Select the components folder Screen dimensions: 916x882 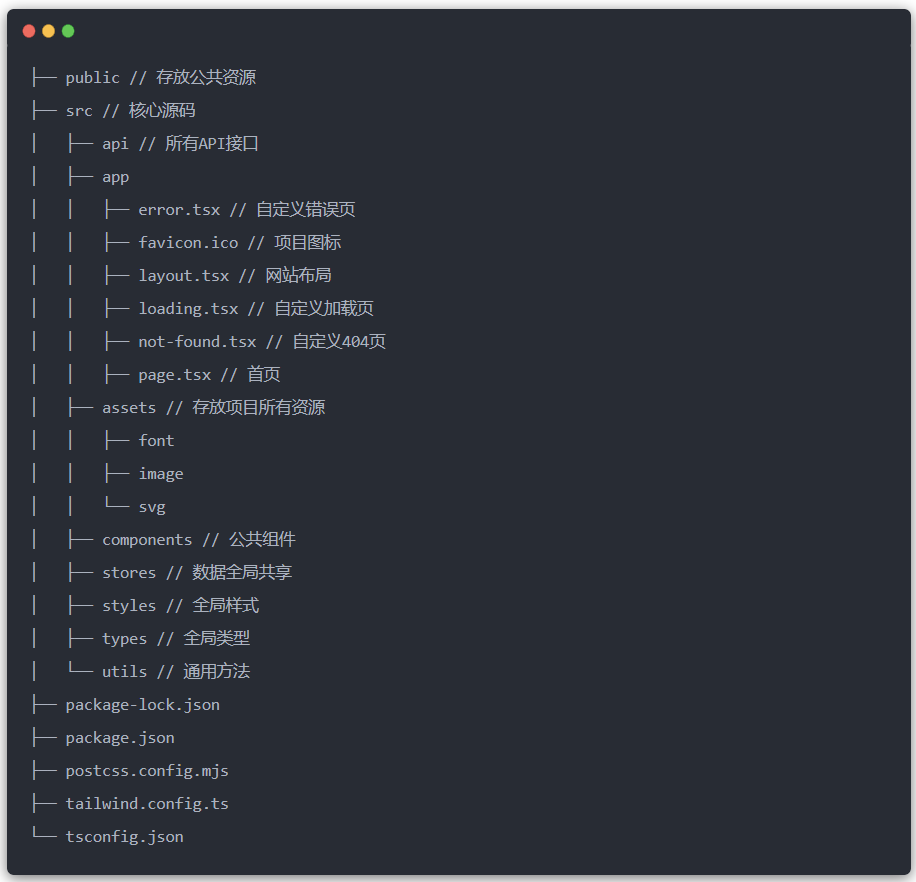(x=147, y=540)
